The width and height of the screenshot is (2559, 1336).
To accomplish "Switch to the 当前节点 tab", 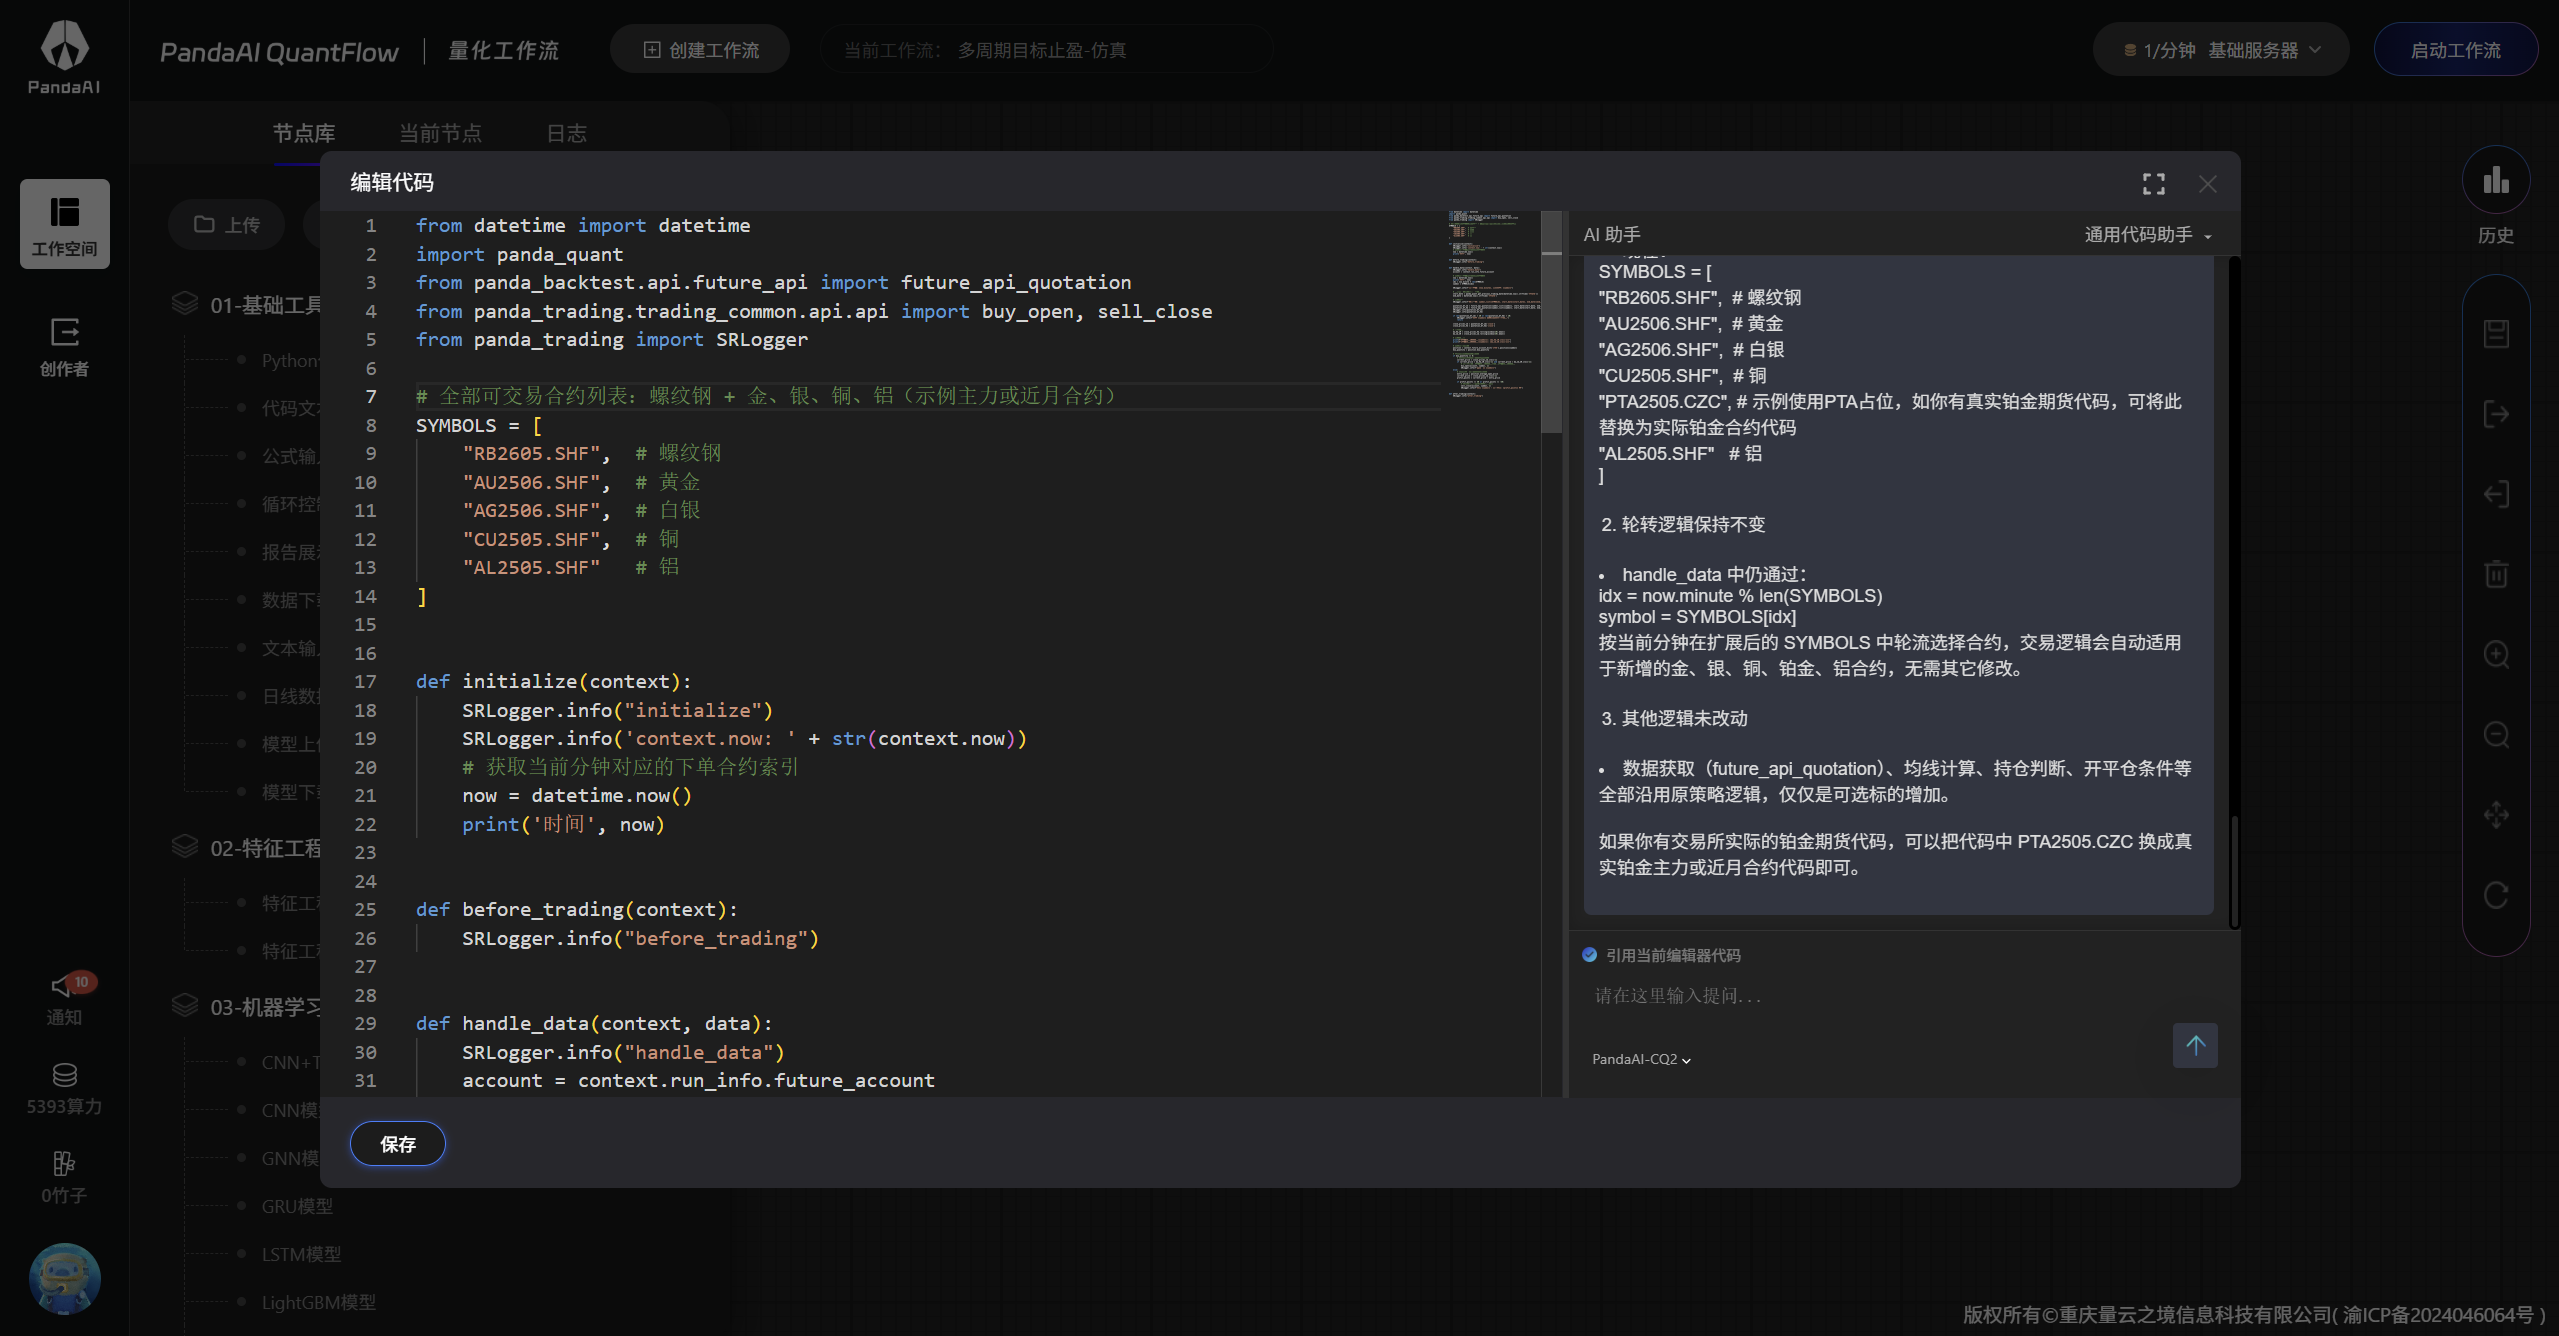I will 440,133.
